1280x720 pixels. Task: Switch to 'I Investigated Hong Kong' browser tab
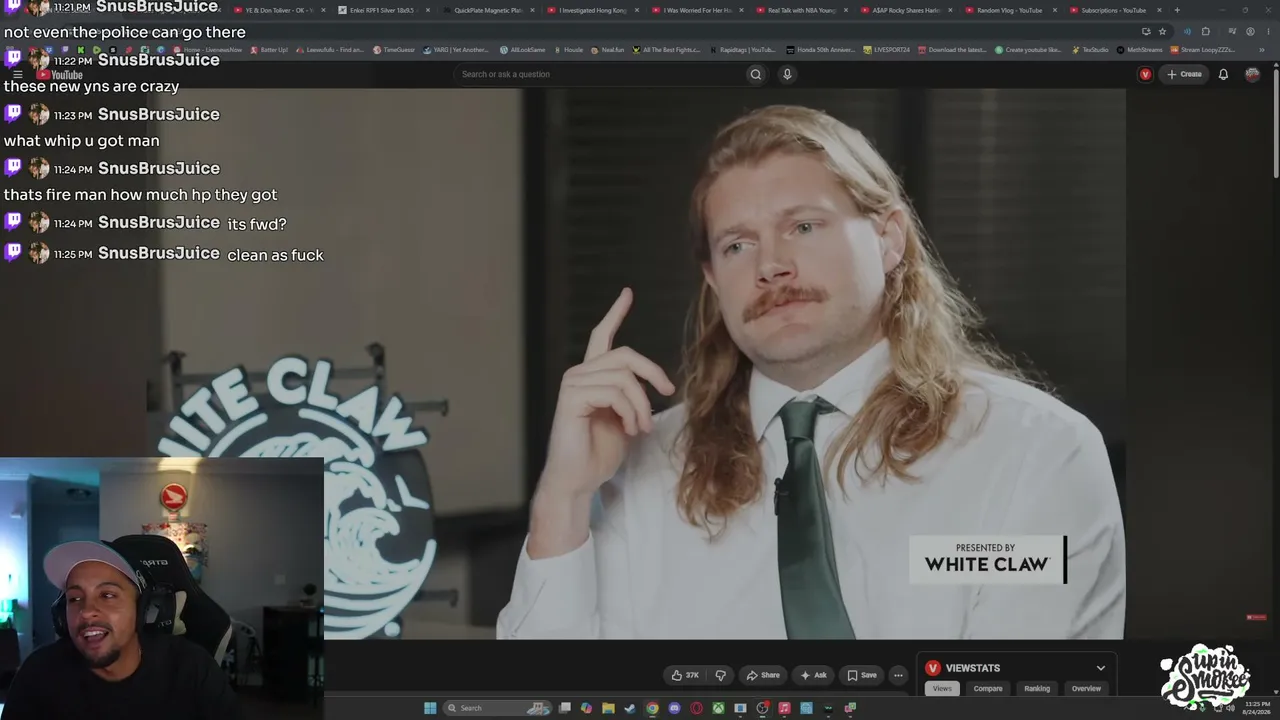(x=592, y=10)
